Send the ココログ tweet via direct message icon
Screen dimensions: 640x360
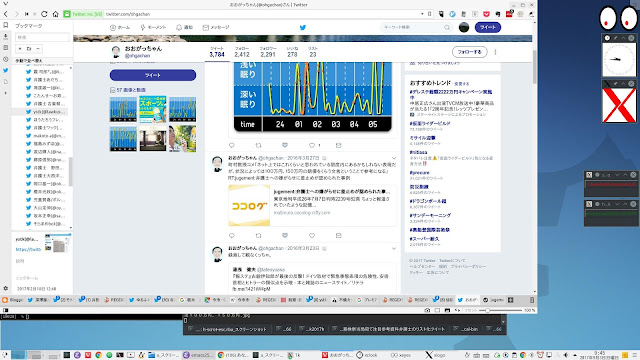pos(338,236)
